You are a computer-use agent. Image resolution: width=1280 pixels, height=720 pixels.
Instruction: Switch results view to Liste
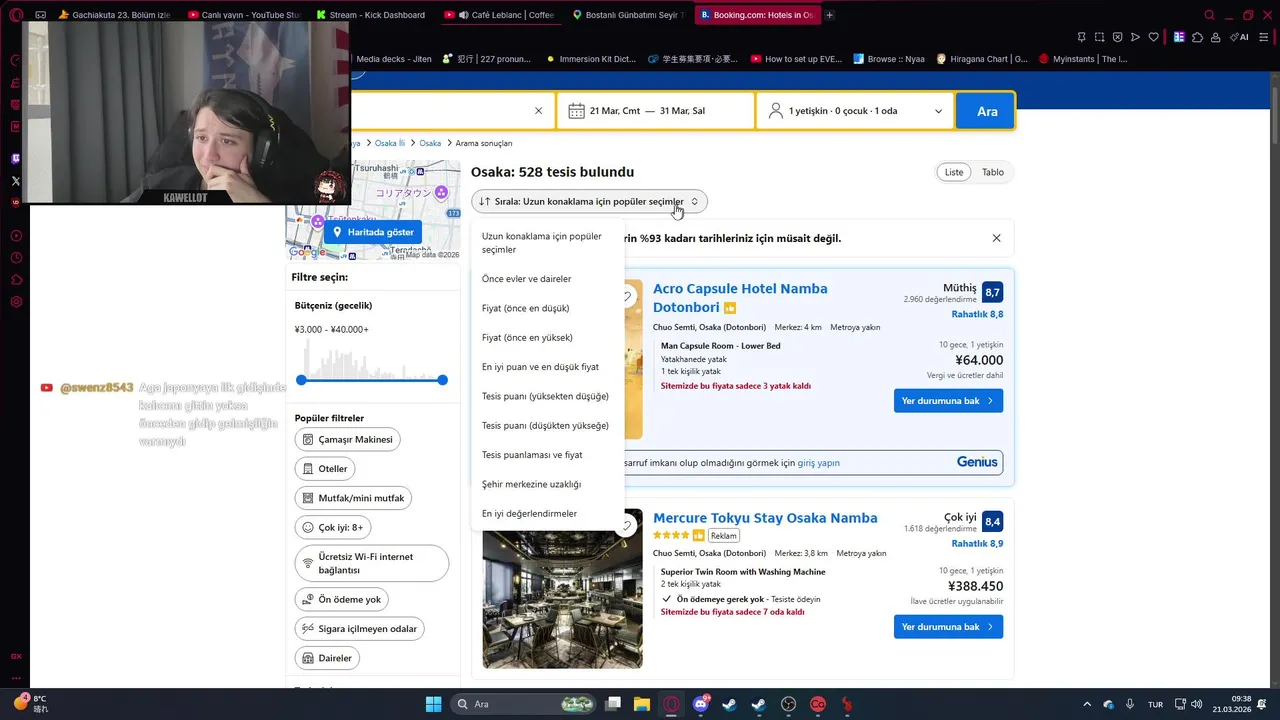coord(954,172)
